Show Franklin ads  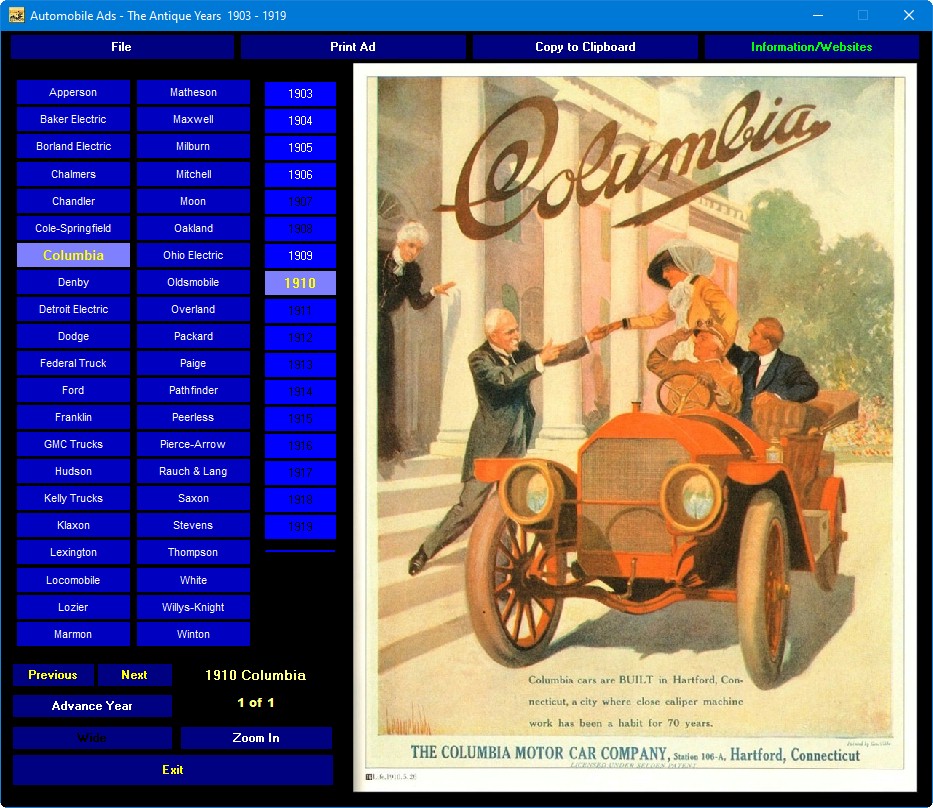point(73,417)
